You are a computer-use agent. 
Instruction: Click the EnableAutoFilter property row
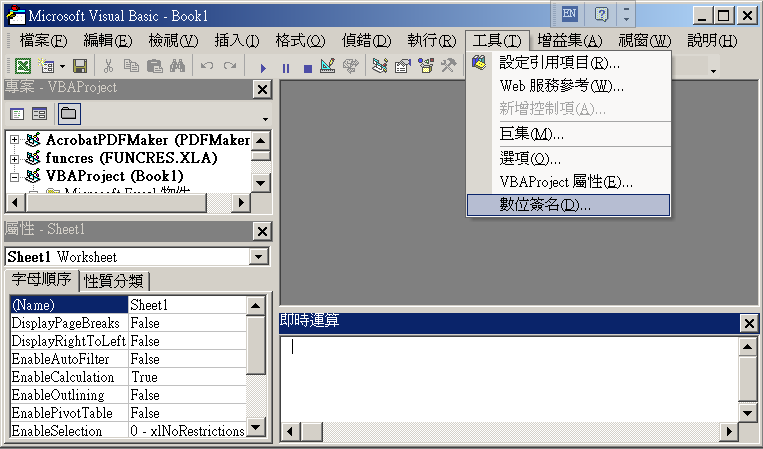coord(128,359)
